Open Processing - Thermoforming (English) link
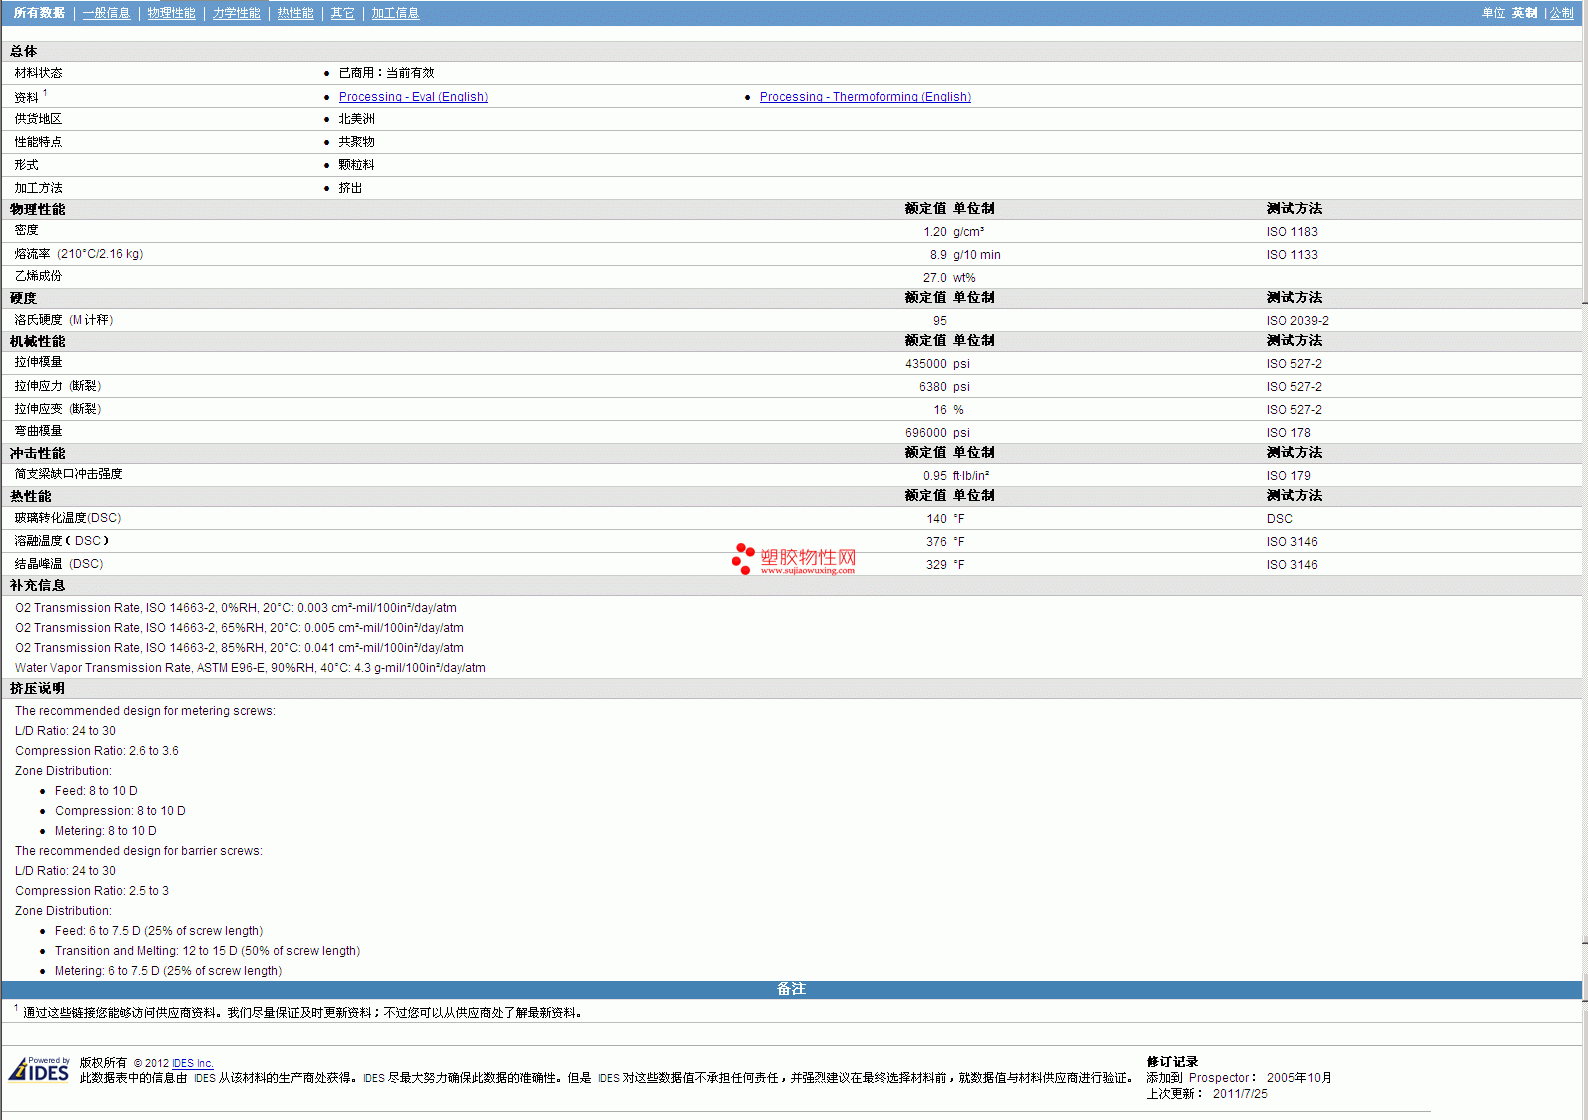The height and width of the screenshot is (1120, 1588). (865, 97)
